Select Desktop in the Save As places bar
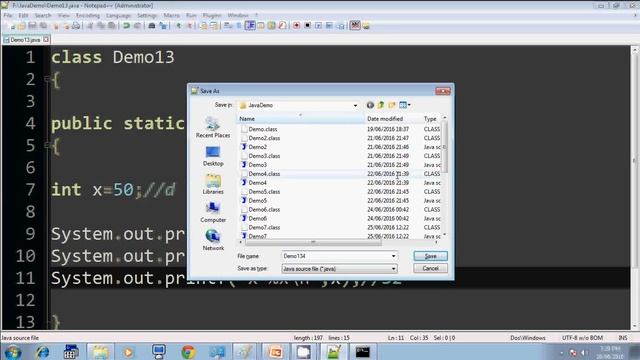 [x=213, y=156]
